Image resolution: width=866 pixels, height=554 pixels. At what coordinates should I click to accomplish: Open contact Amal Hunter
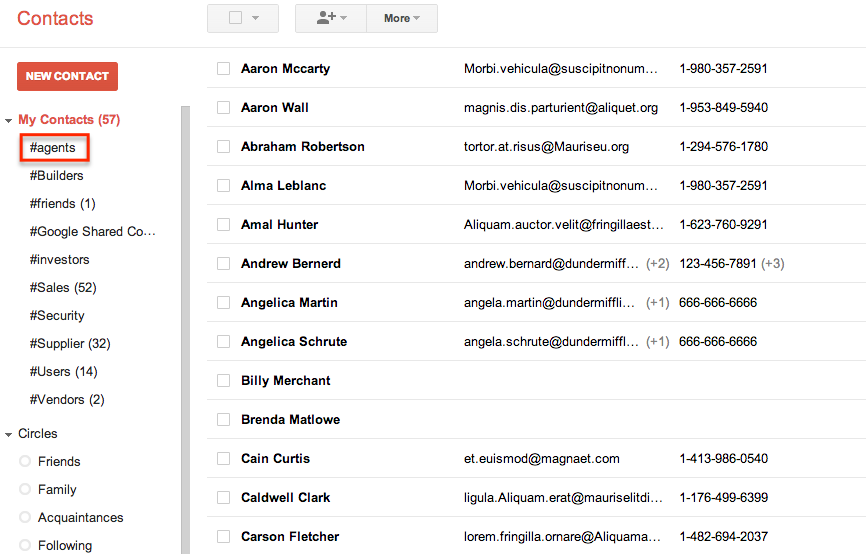point(279,224)
